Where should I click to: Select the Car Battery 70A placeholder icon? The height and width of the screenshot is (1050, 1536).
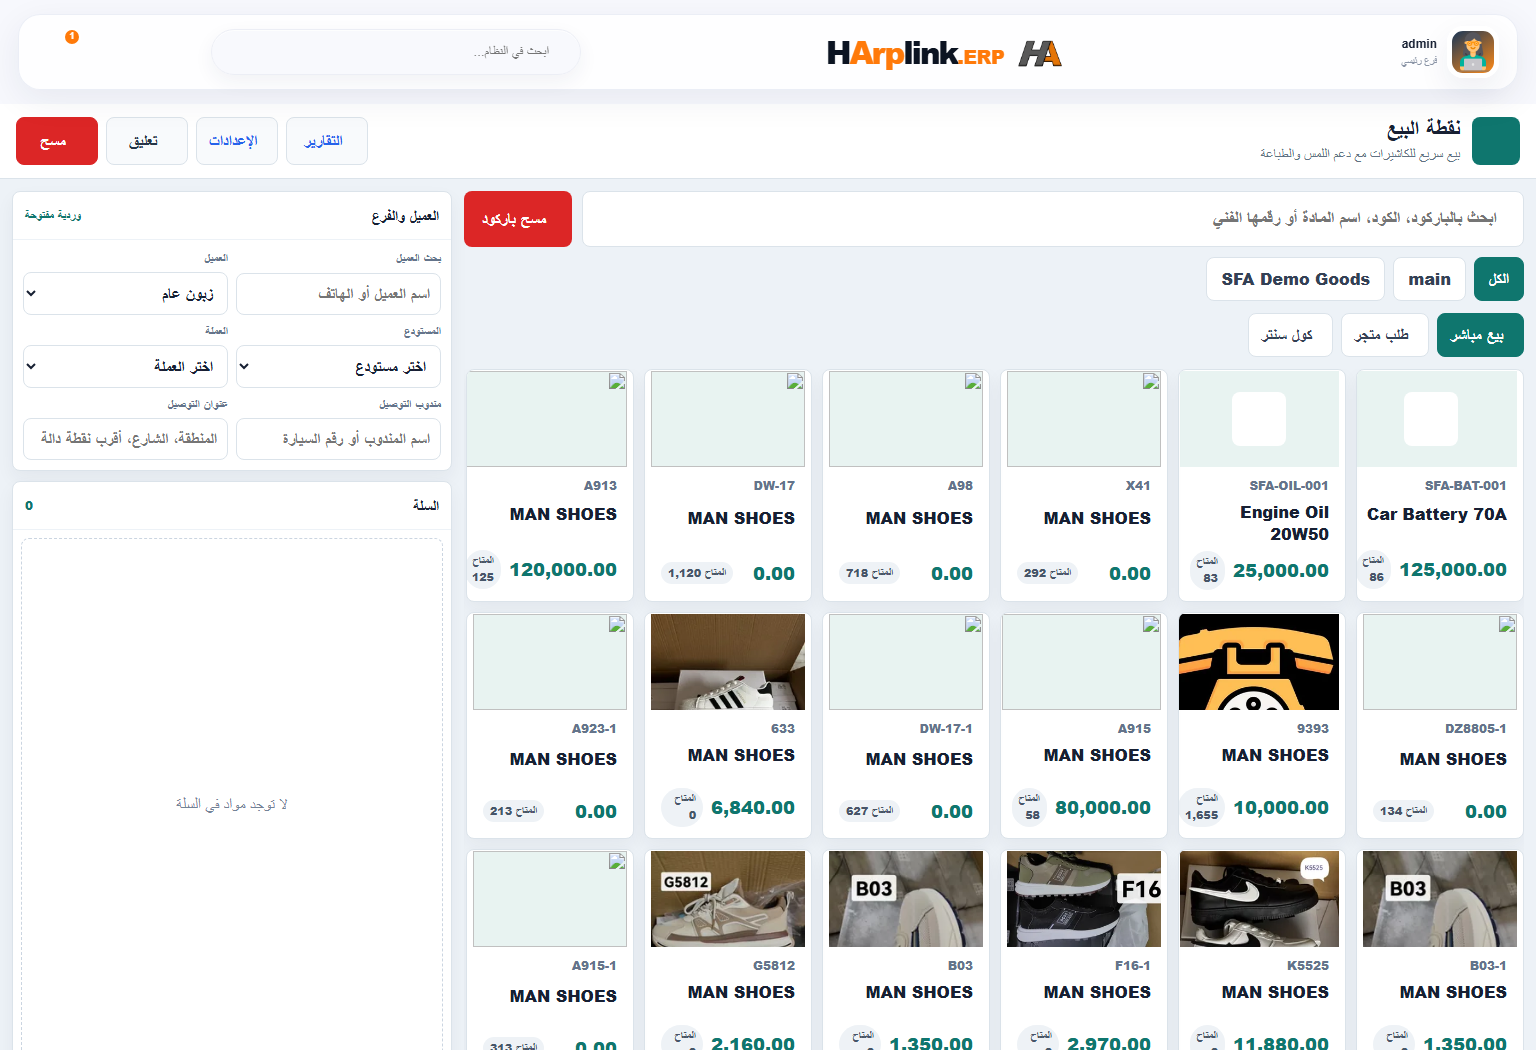click(x=1431, y=419)
